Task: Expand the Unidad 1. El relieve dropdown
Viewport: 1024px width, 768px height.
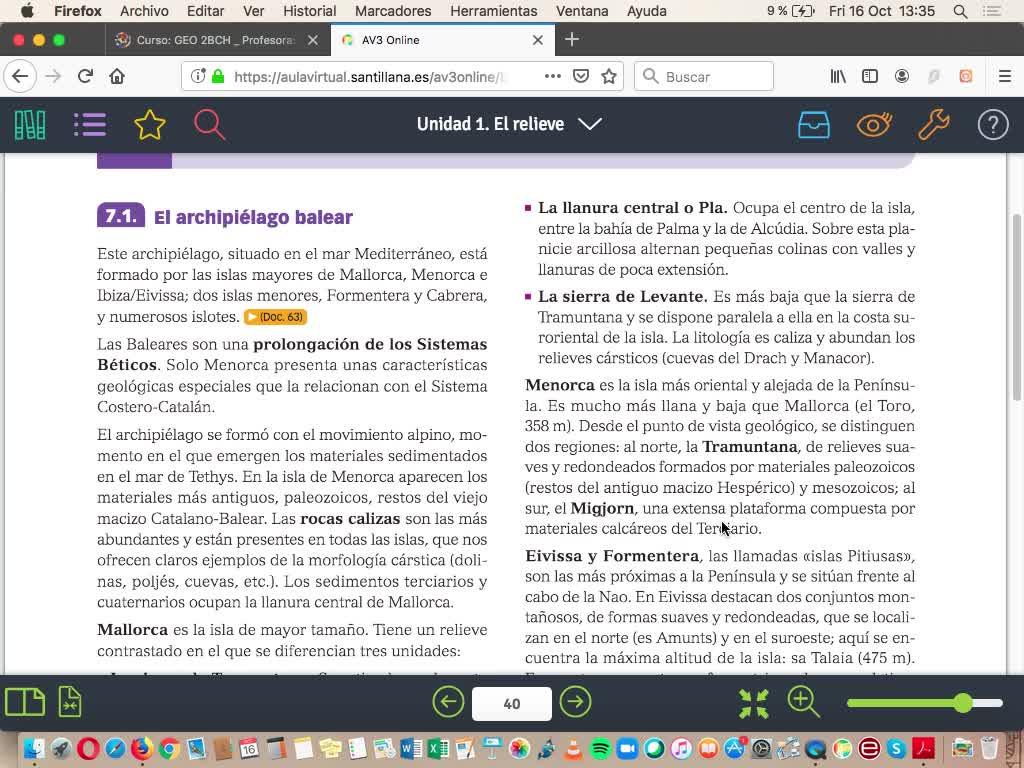Action: coord(590,124)
